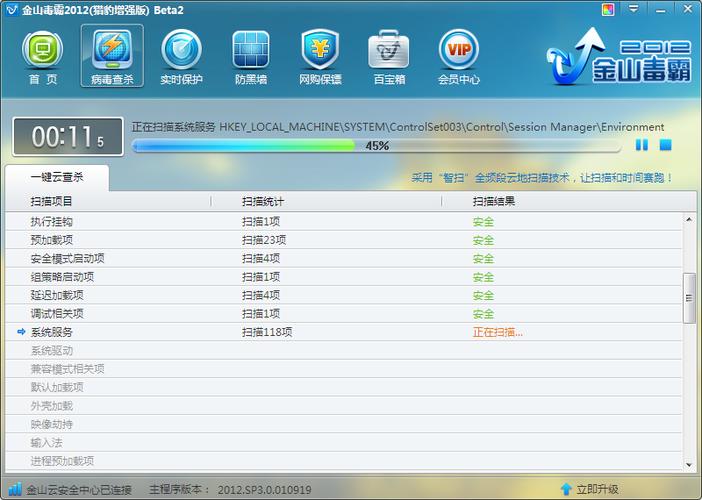Select the 组策略启动项 row
The width and height of the screenshot is (702, 500).
(x=344, y=277)
